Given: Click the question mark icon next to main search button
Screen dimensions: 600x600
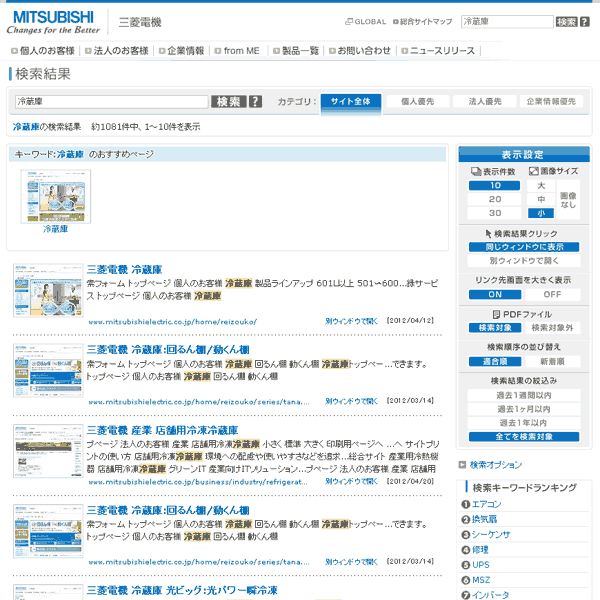Looking at the screenshot, I should pyautogui.click(x=256, y=101).
